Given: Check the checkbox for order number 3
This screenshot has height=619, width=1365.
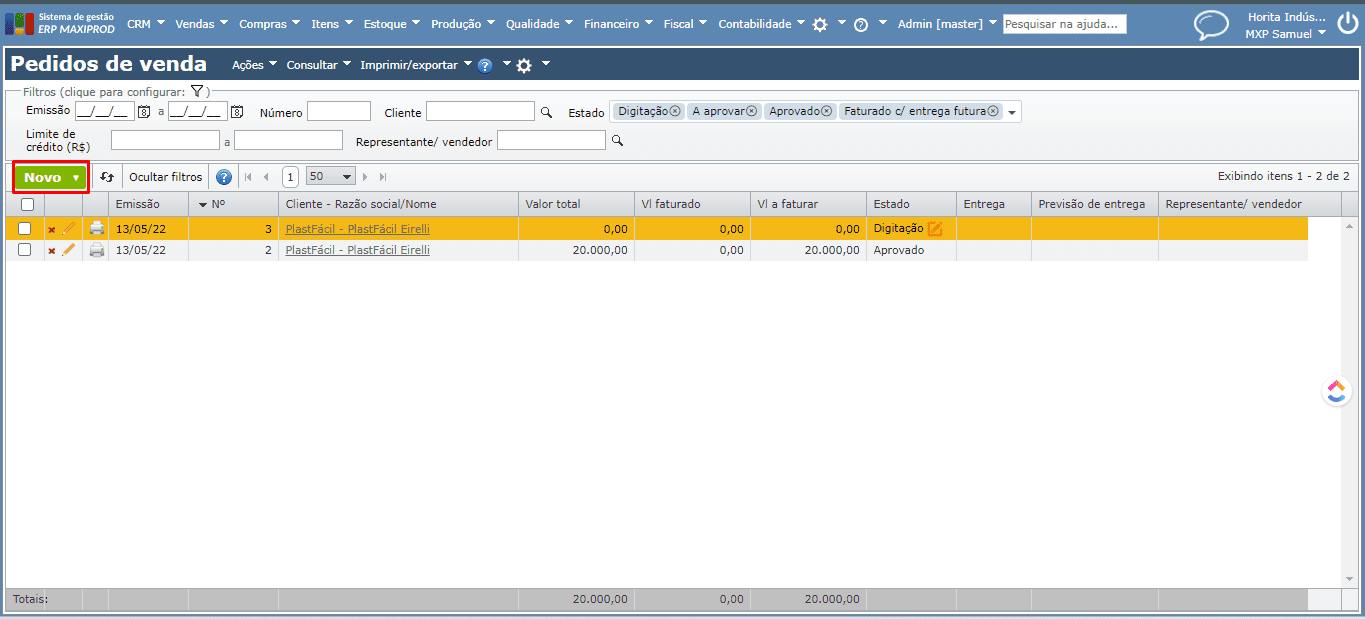Looking at the screenshot, I should [x=25, y=228].
